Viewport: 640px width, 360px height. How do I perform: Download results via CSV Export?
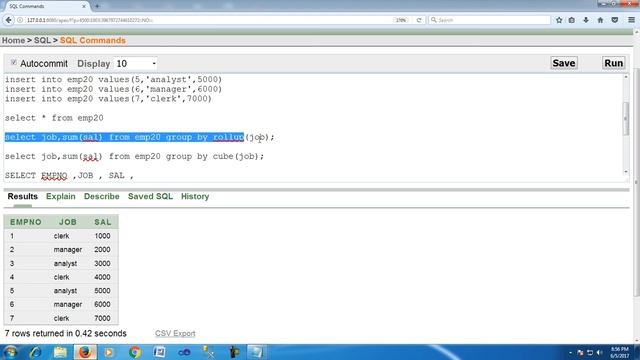point(175,333)
